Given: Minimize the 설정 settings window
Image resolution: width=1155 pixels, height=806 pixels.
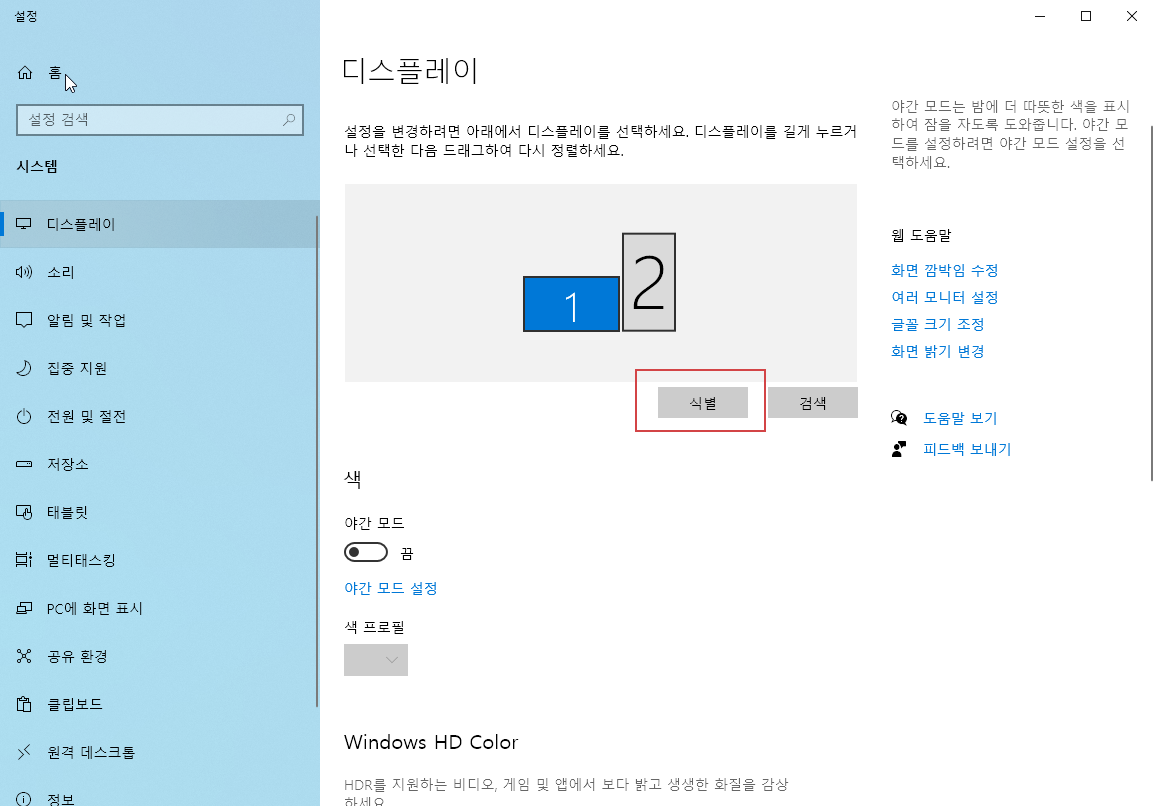Looking at the screenshot, I should point(1040,16).
